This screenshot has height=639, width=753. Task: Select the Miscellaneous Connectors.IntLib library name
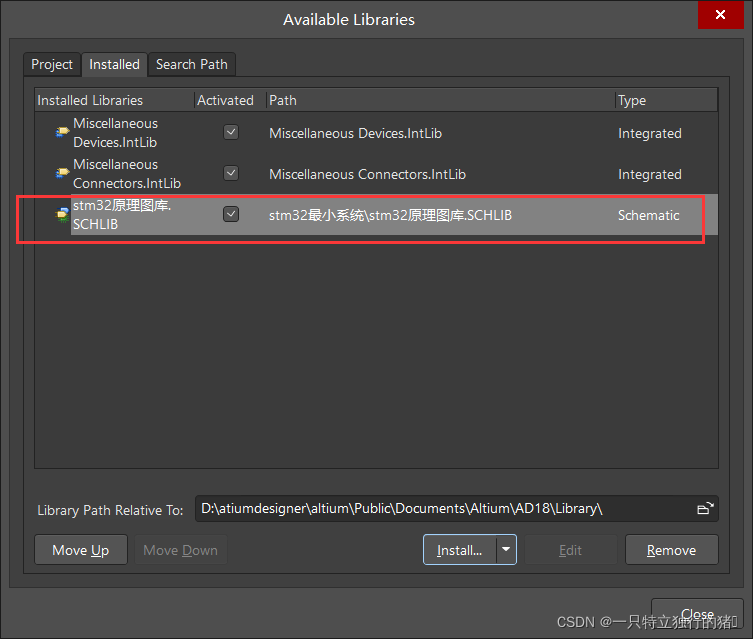(x=127, y=174)
